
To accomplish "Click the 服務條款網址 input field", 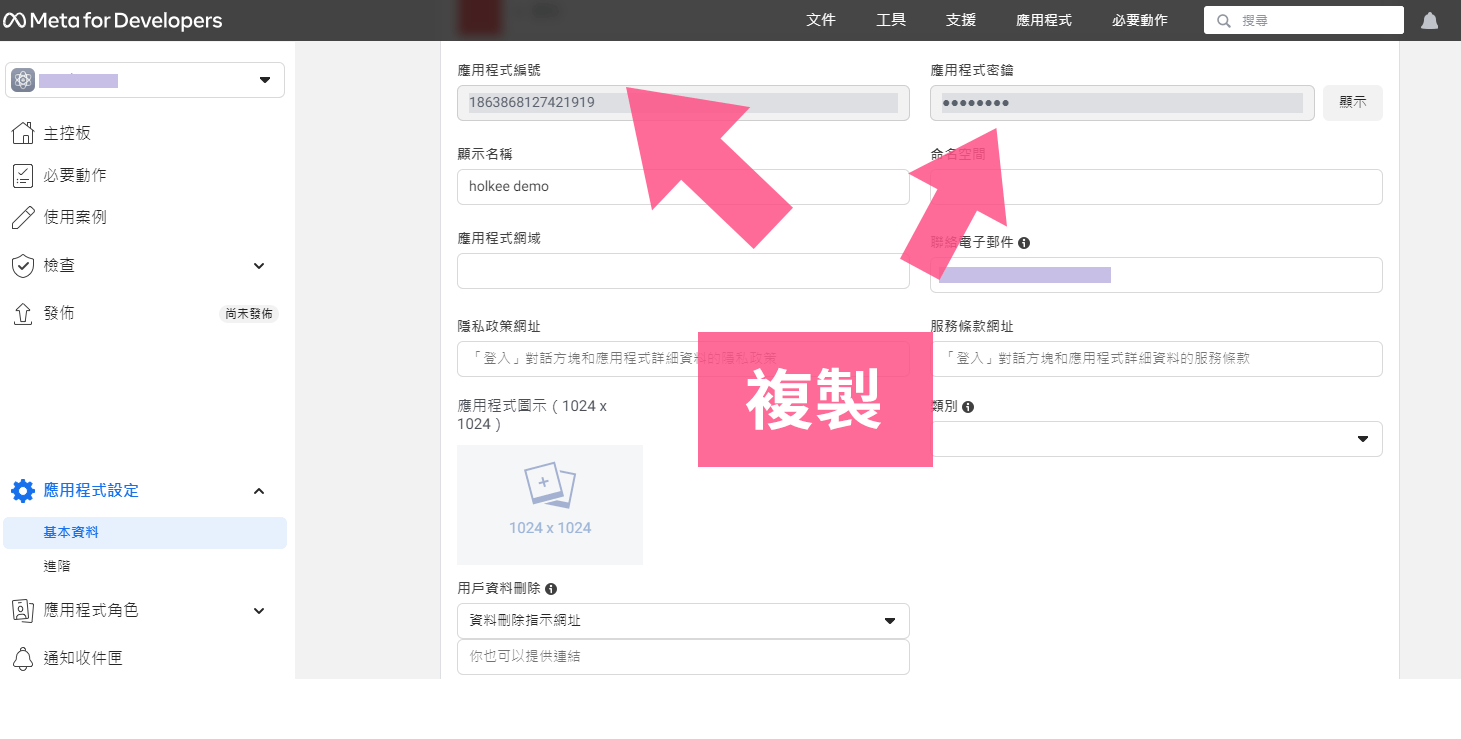I will click(x=1156, y=359).
